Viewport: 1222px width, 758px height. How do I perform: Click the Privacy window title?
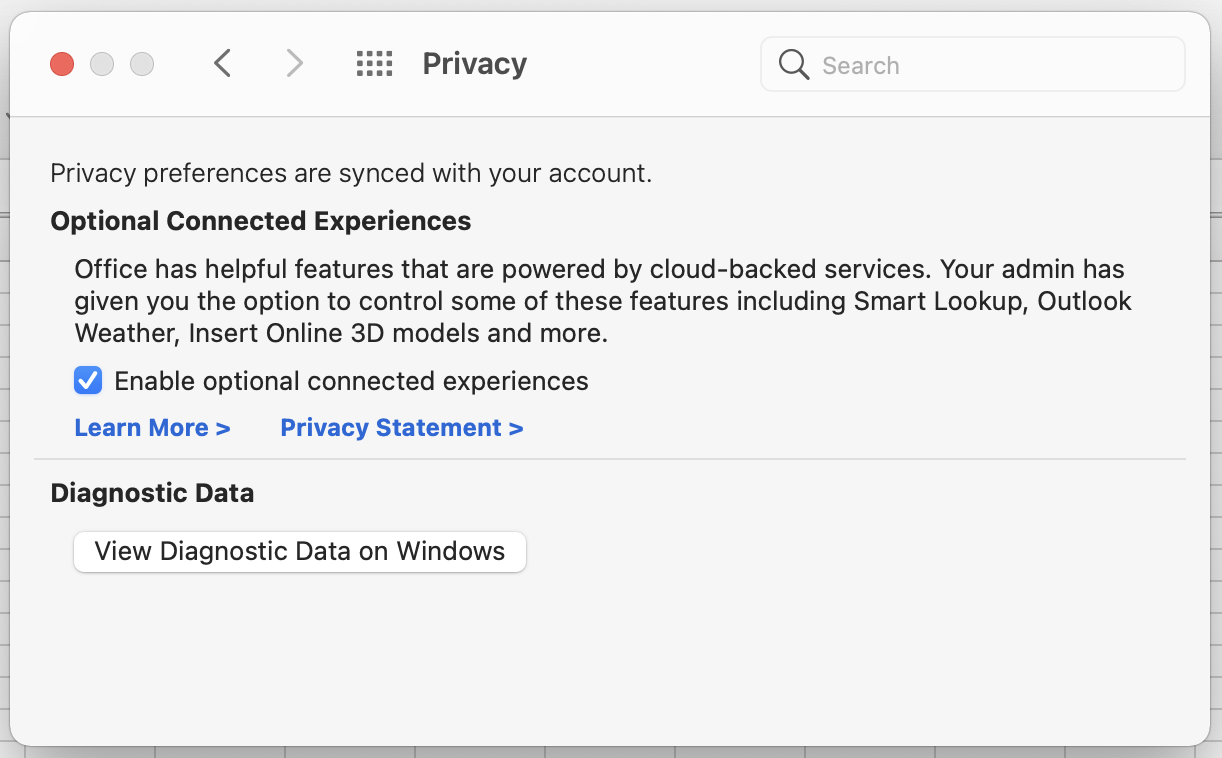(x=474, y=64)
